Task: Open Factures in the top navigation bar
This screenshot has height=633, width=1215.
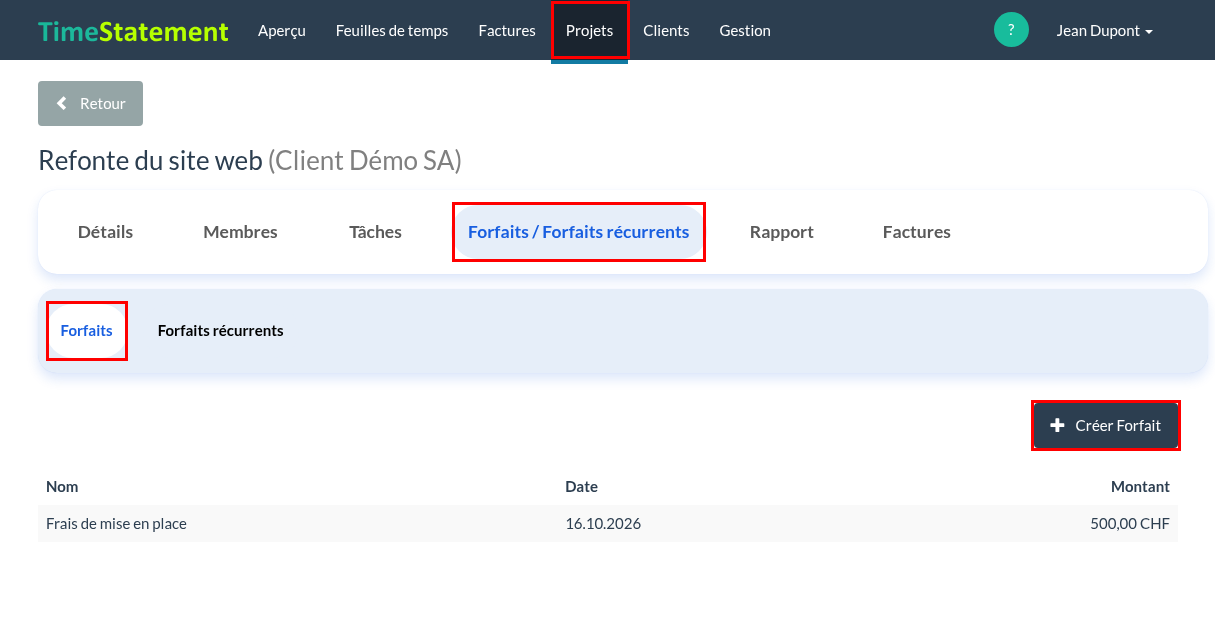Action: (x=507, y=31)
